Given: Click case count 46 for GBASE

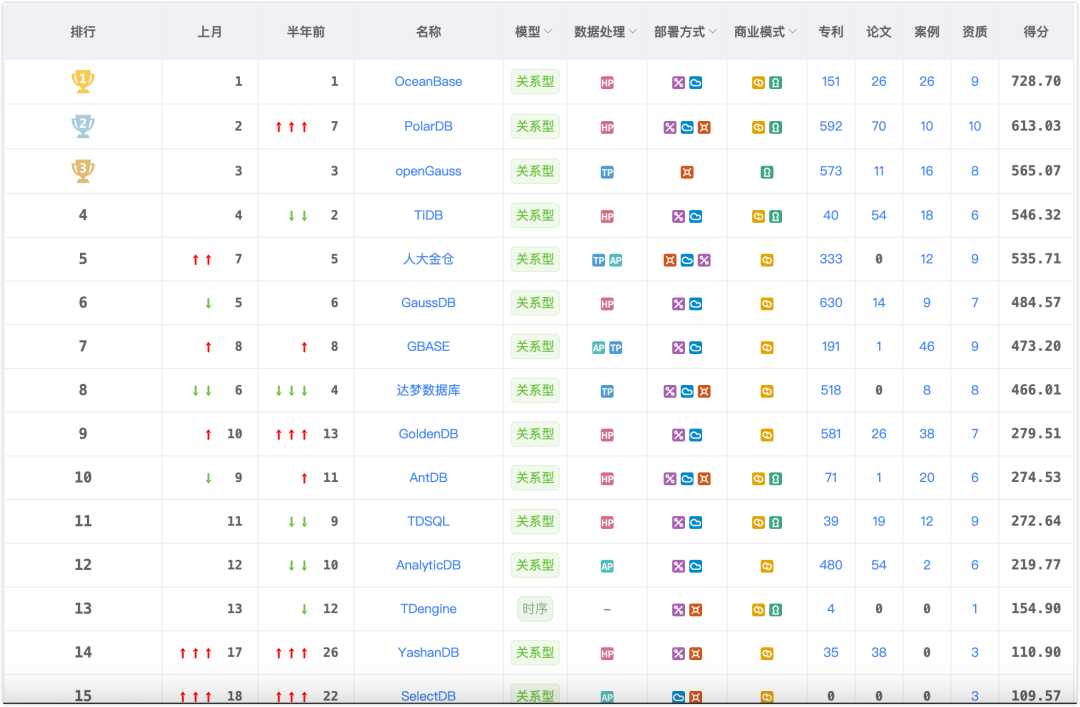Looking at the screenshot, I should coord(927,346).
